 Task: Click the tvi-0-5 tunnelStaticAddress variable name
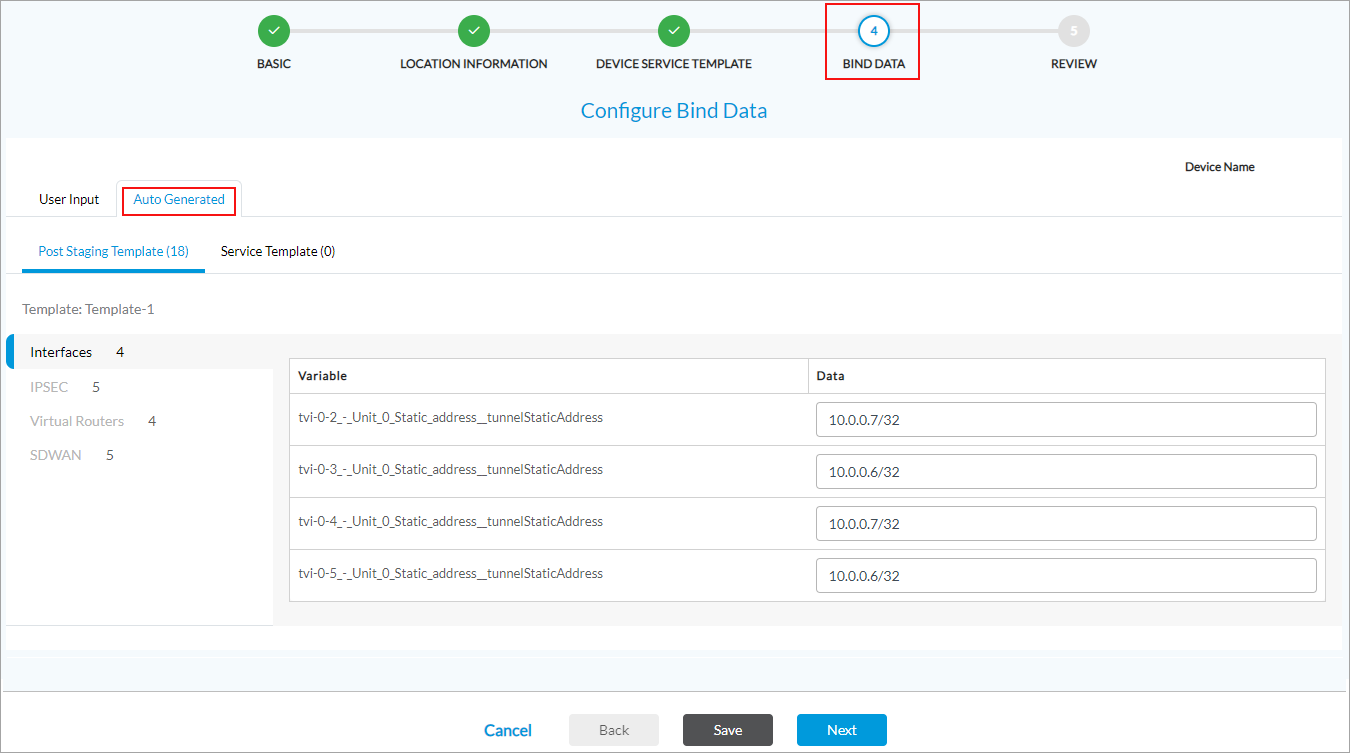(x=451, y=573)
